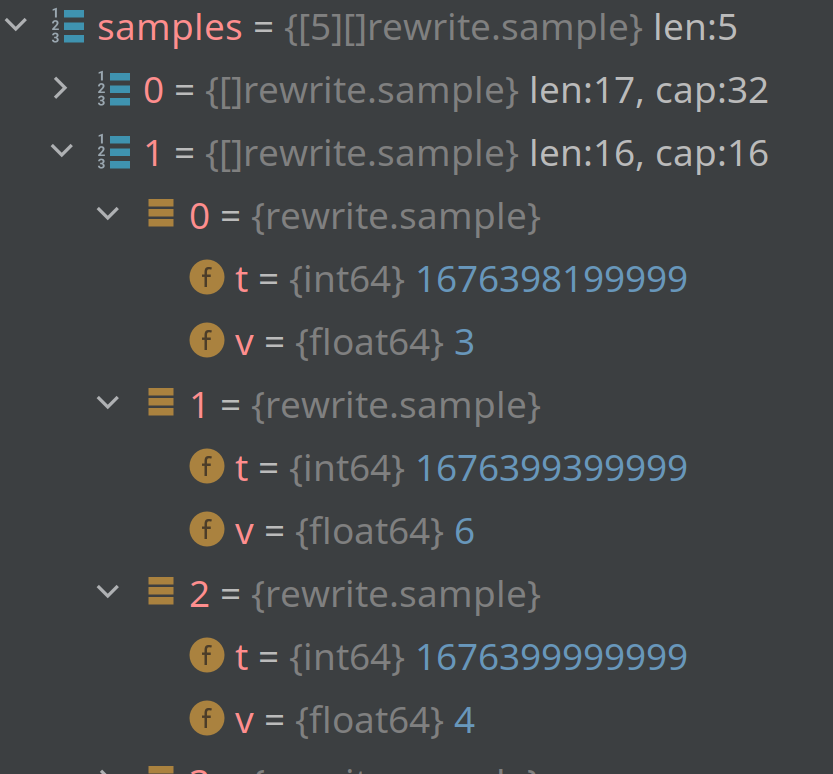Click the array icon of slice 0 len:17

pos(114,89)
